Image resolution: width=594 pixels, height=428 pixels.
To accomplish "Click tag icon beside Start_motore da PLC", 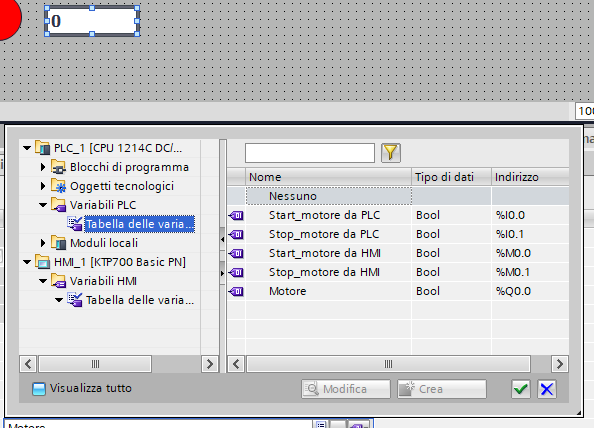I will 236,216.
